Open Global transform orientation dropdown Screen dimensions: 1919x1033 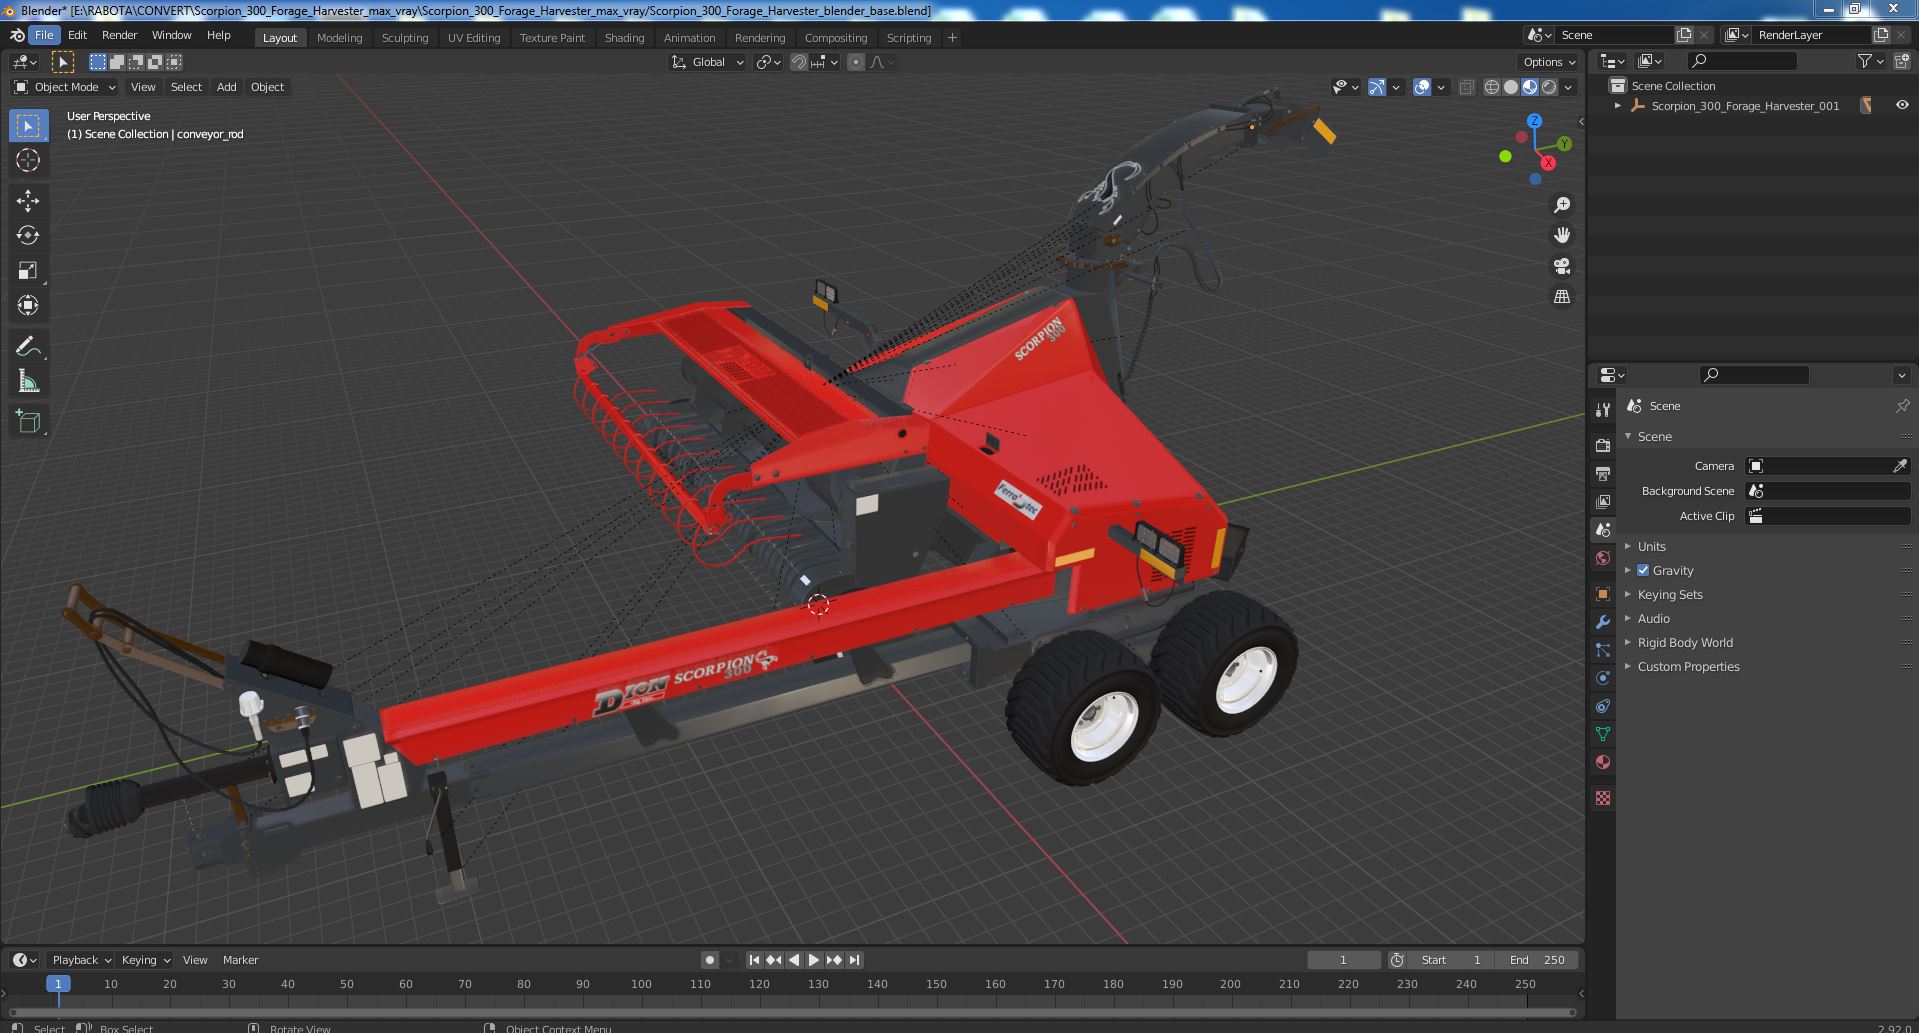(708, 62)
